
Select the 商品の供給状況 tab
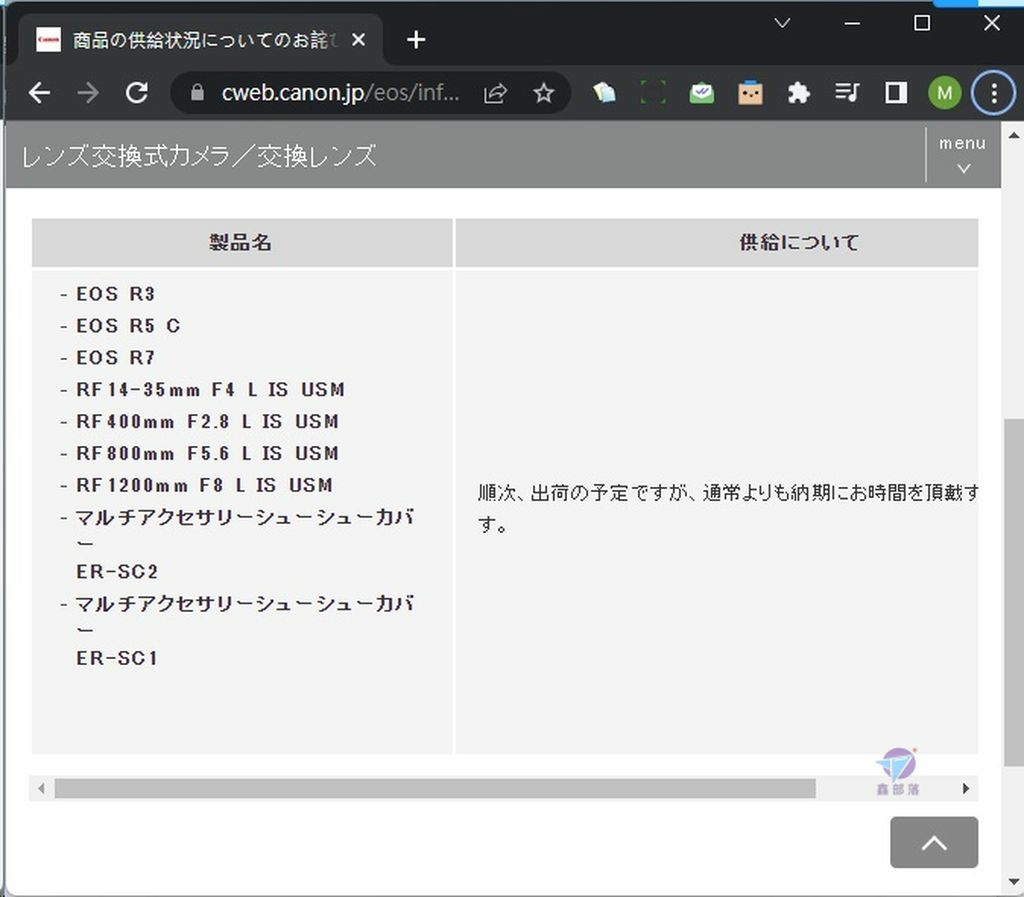point(199,40)
